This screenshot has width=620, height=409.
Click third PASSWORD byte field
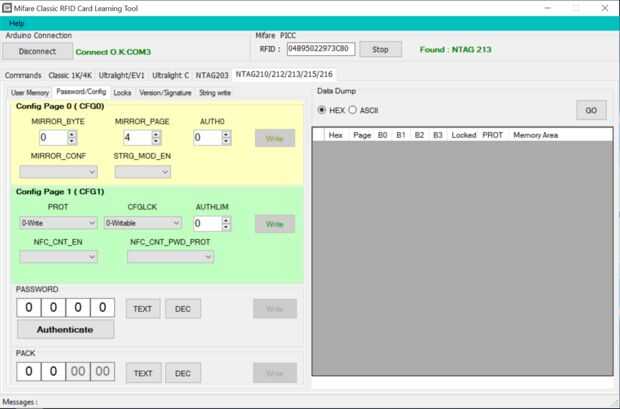pyautogui.click(x=78, y=307)
